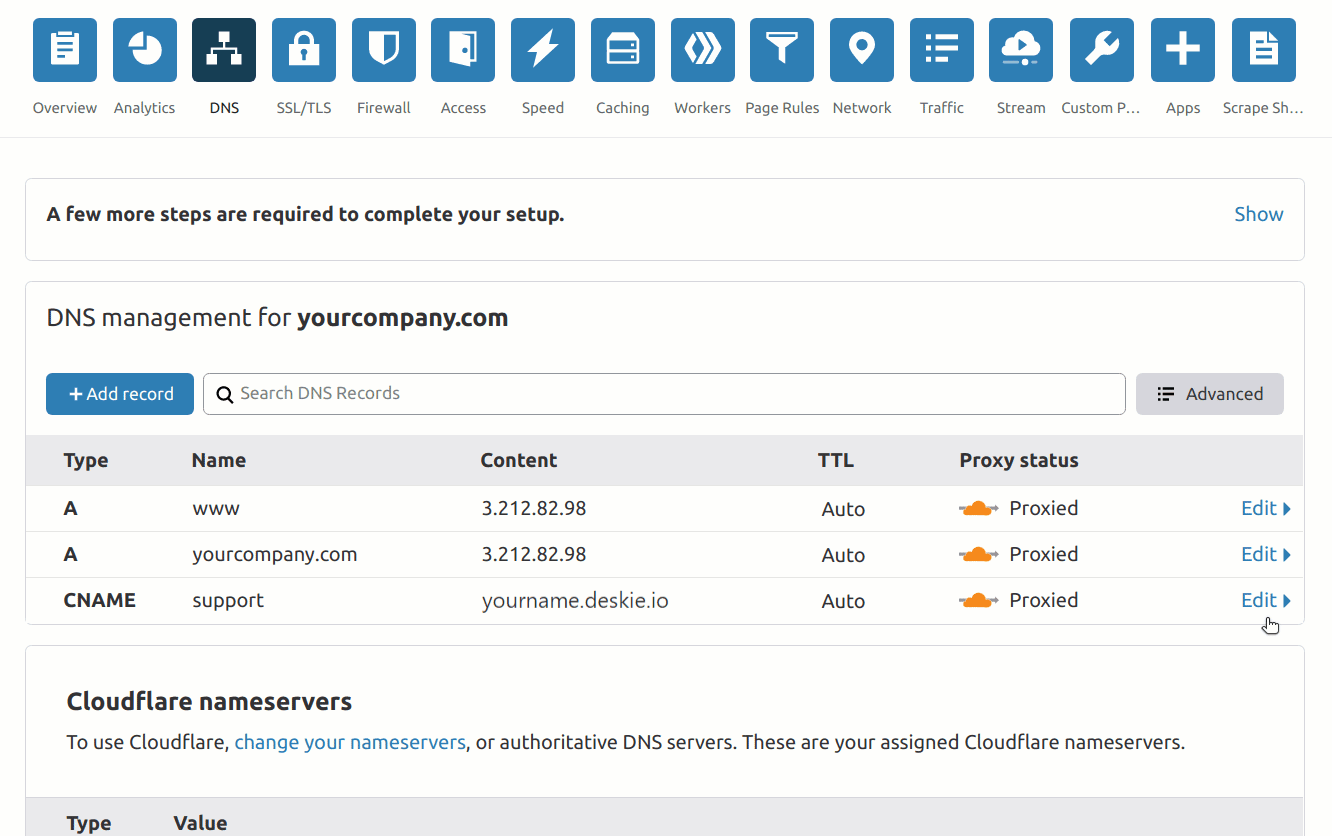This screenshot has height=836, width=1332.
Task: Open the Traffic list icon
Action: coord(942,50)
